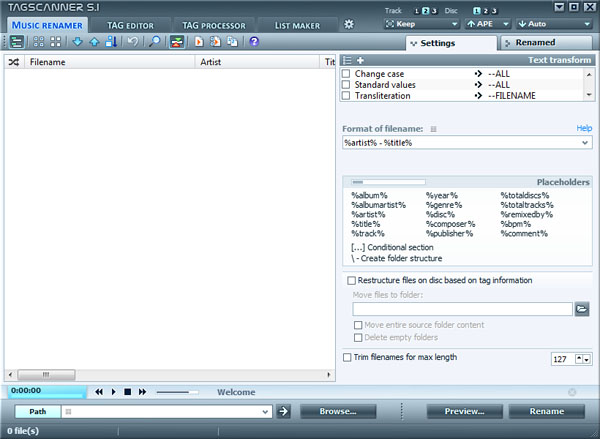Click the go arrow next to path field

click(283, 411)
